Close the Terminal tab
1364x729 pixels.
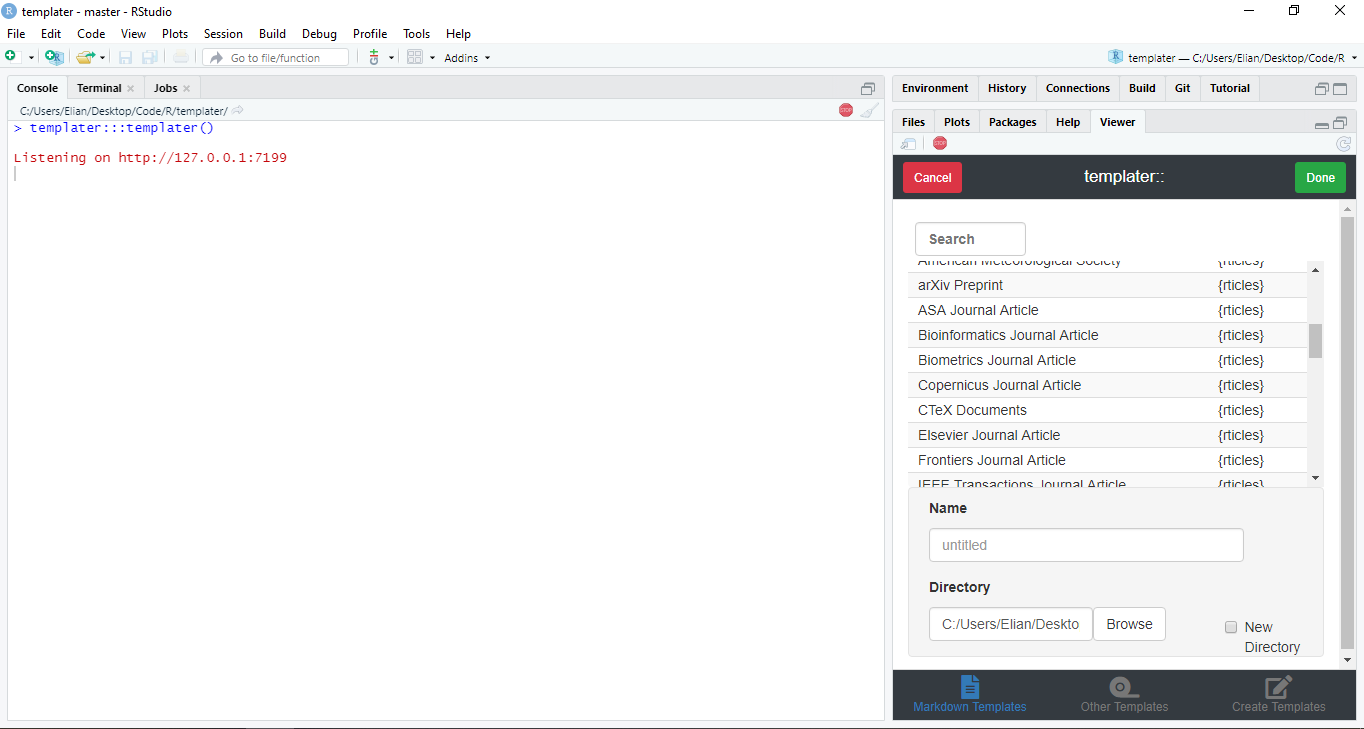tap(130, 89)
